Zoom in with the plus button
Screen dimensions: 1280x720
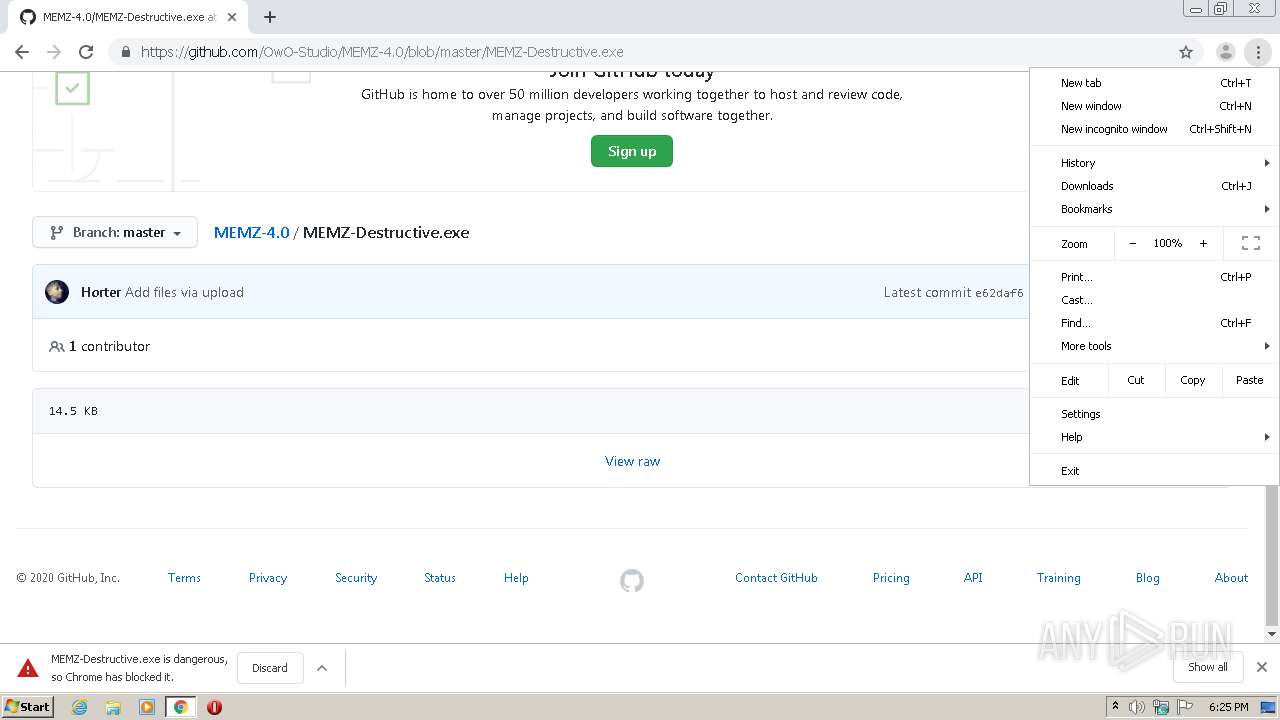pos(1203,243)
